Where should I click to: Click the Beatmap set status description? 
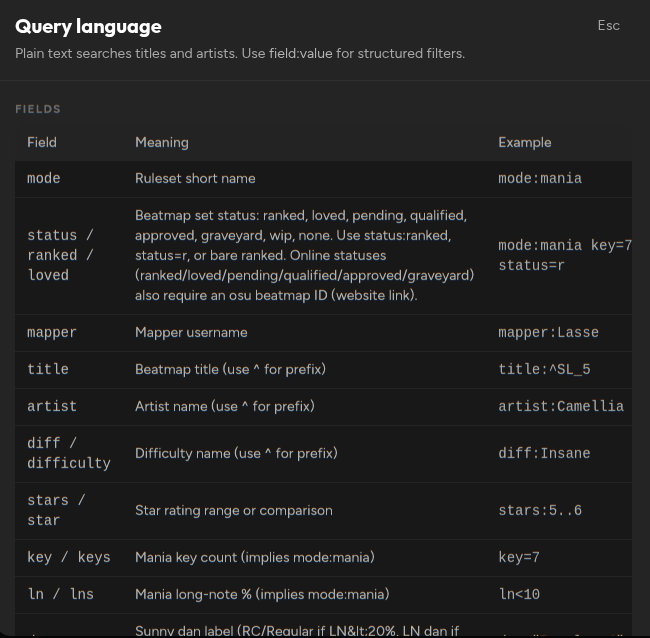(x=305, y=255)
